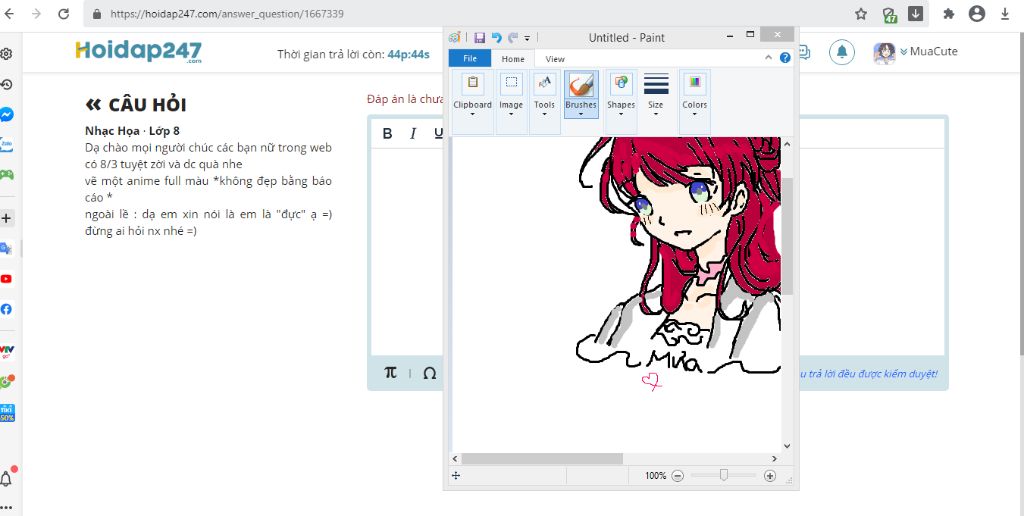Click Paint canvas vertical scrollbar down arrow

click(787, 446)
